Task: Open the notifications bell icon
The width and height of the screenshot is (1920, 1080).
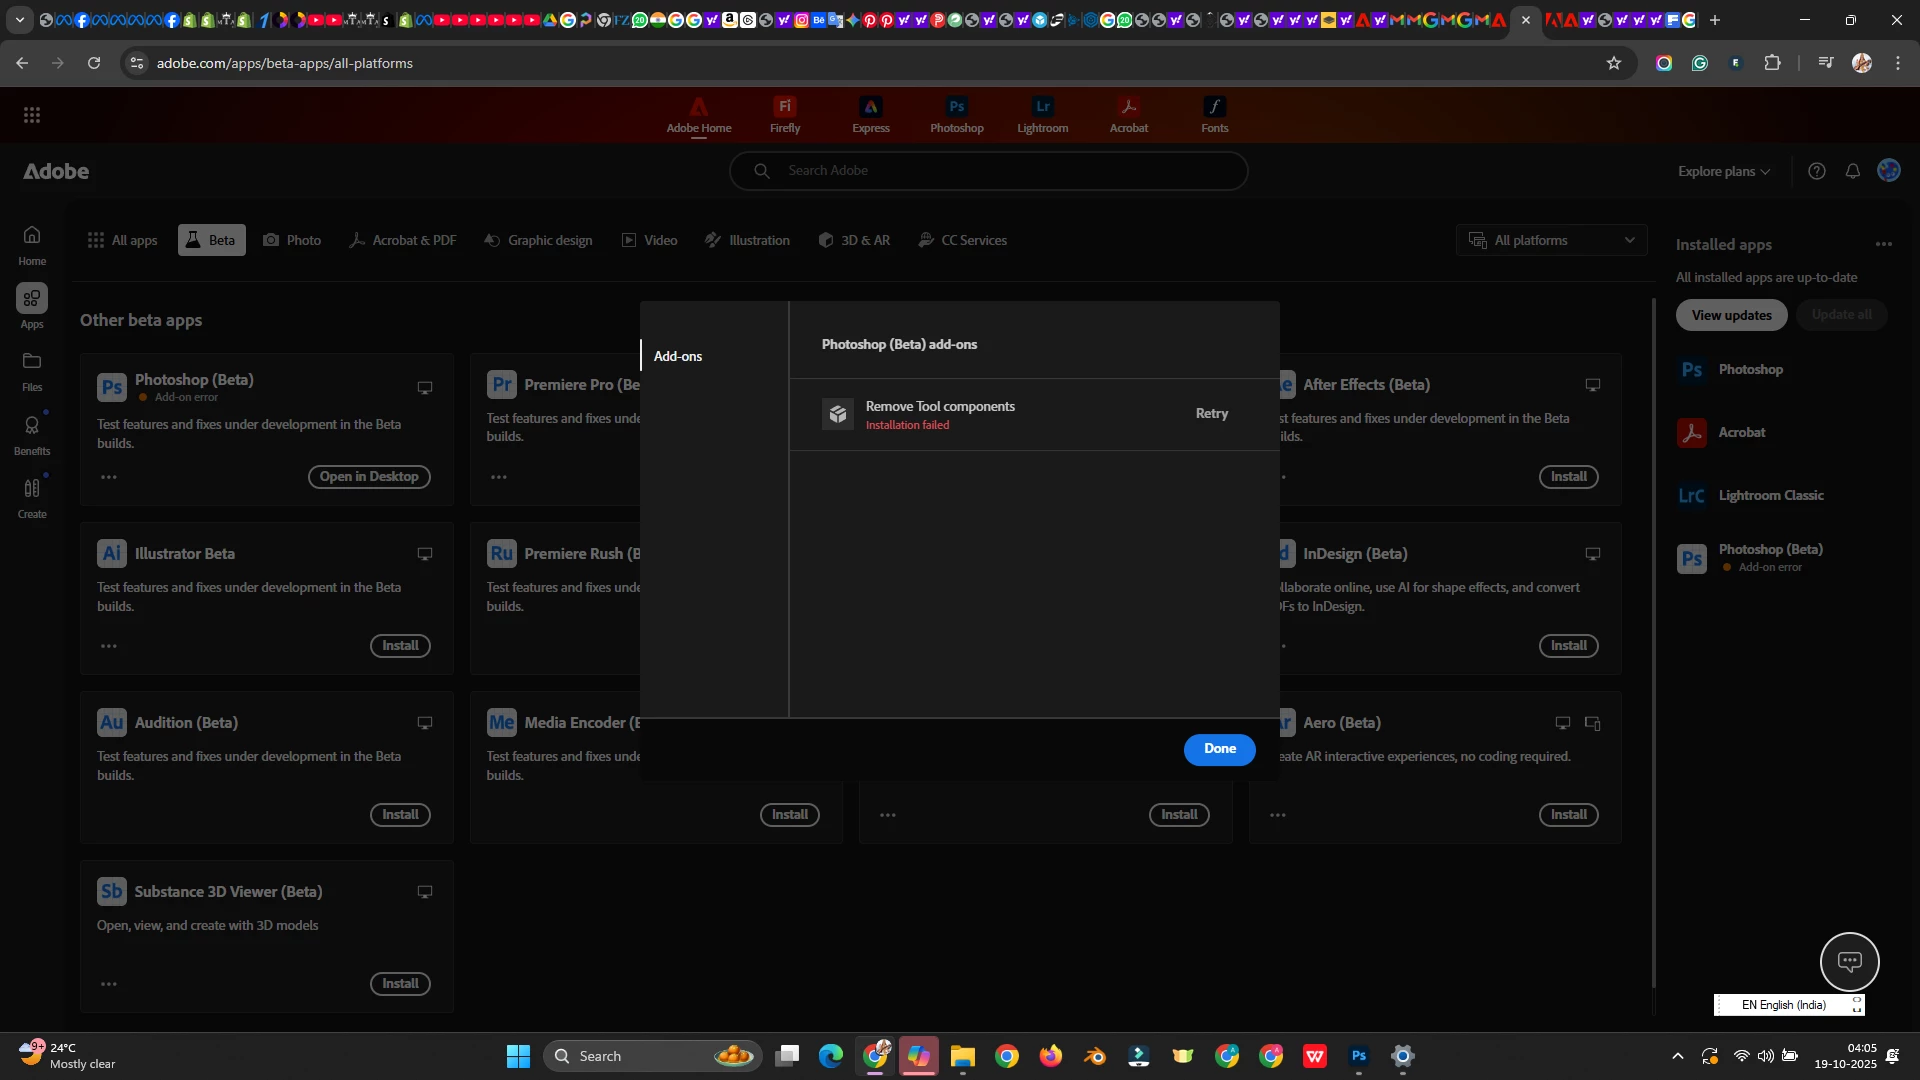Action: pyautogui.click(x=1853, y=171)
